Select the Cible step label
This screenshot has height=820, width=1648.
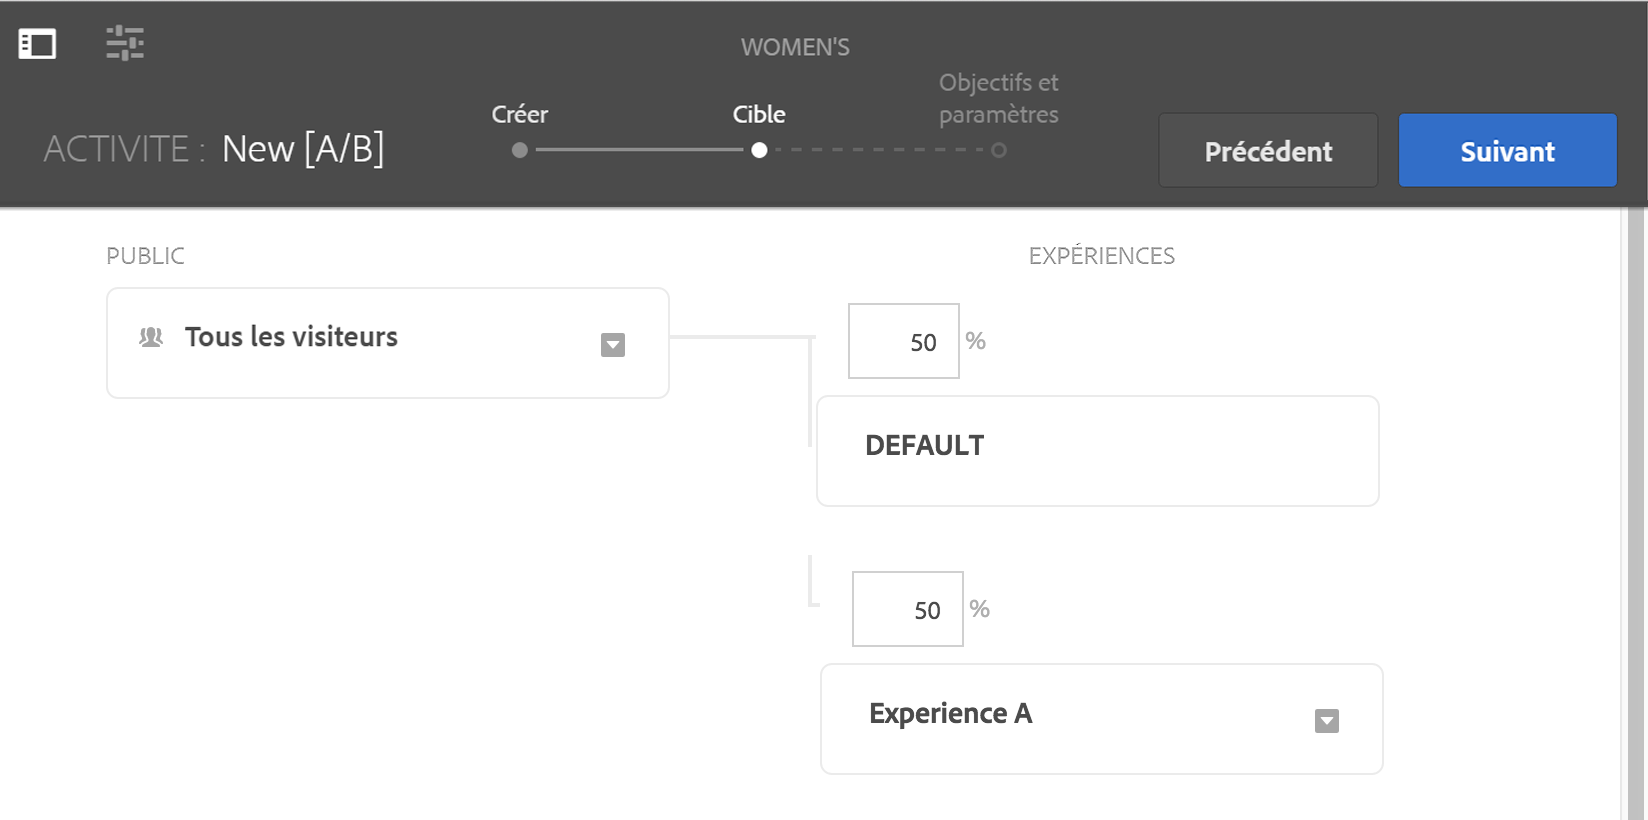pyautogui.click(x=759, y=115)
